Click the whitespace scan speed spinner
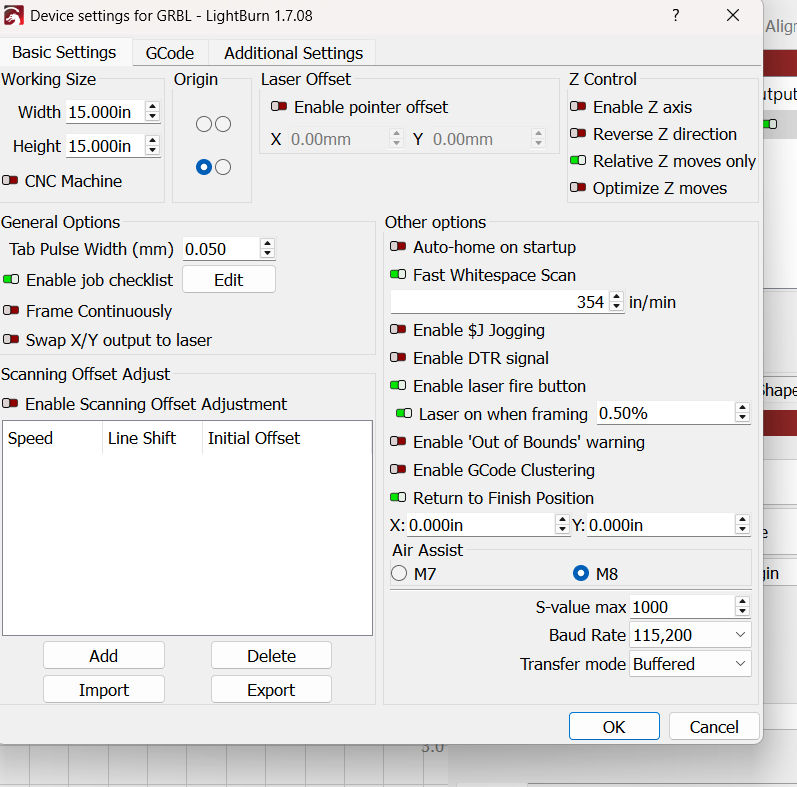797x787 pixels. click(x=617, y=301)
